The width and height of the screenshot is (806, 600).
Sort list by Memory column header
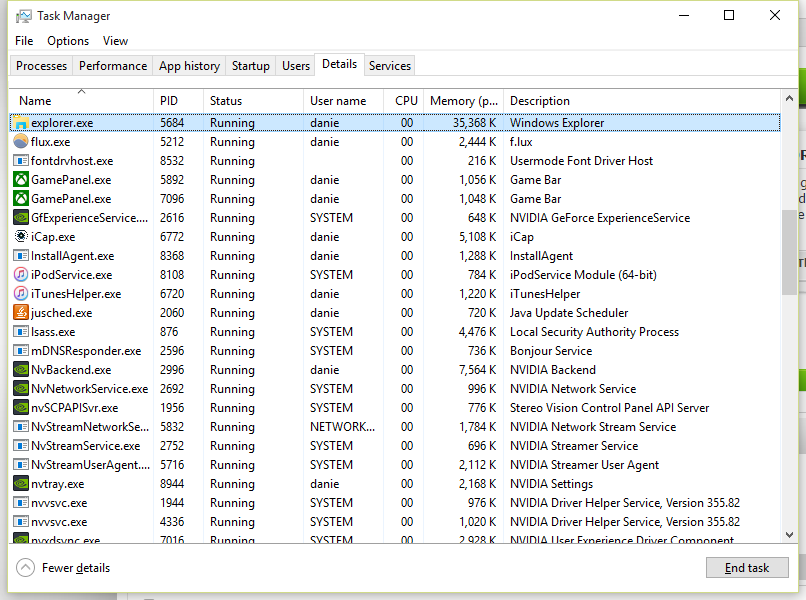tap(463, 101)
